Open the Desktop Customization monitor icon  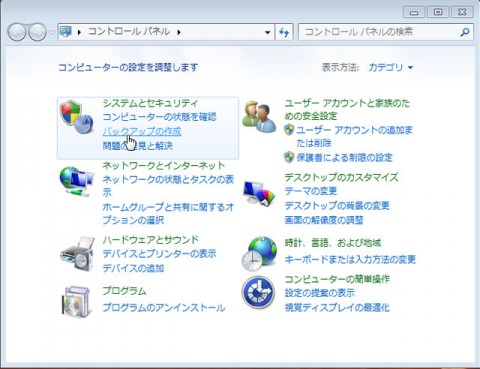(259, 193)
